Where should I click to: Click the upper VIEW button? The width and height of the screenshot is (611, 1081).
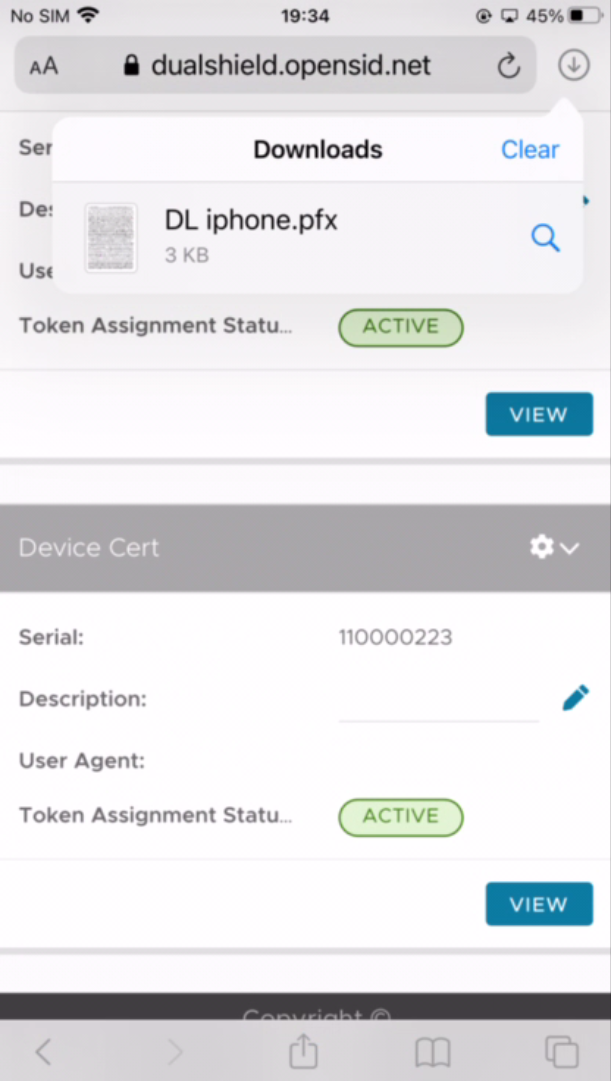[539, 414]
